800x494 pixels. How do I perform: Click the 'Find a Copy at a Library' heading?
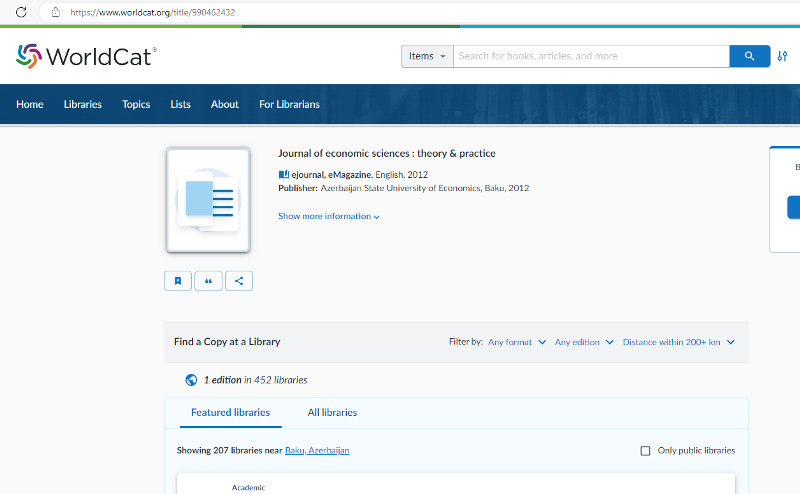[227, 342]
